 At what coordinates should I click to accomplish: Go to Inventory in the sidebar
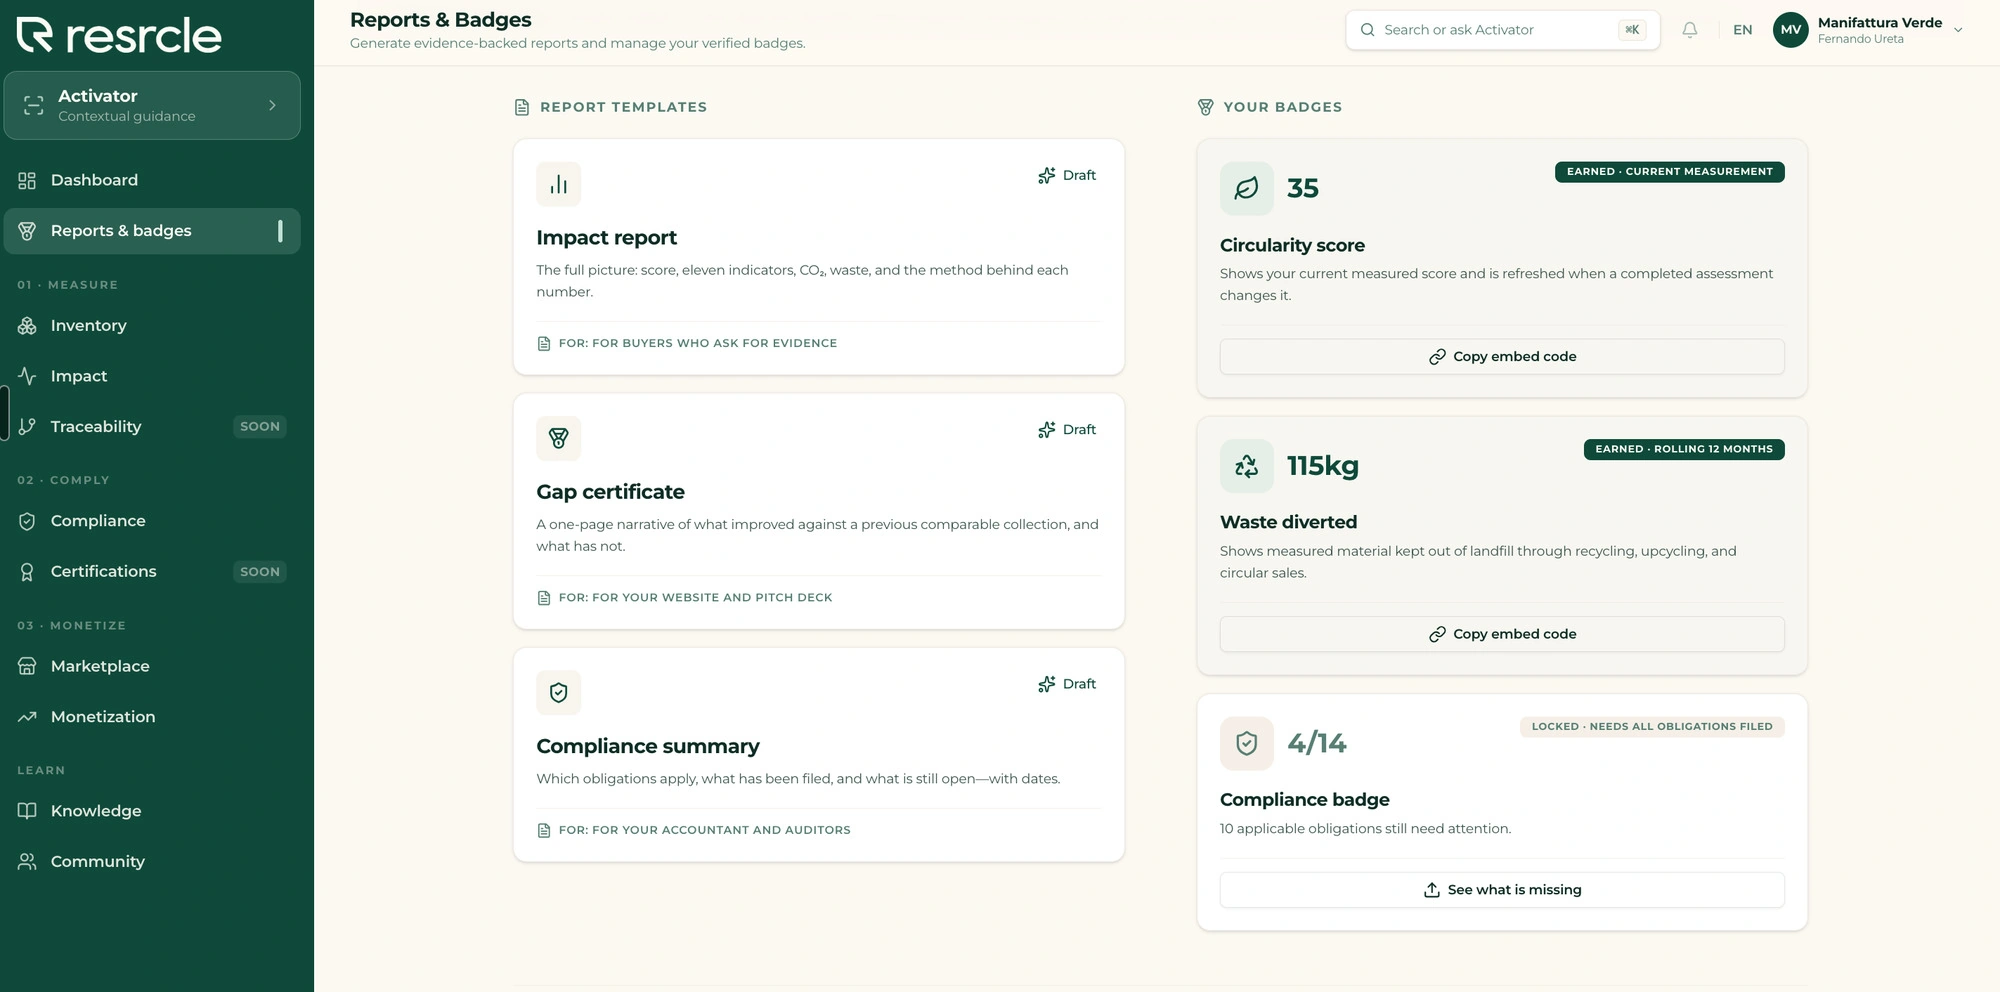click(152, 326)
